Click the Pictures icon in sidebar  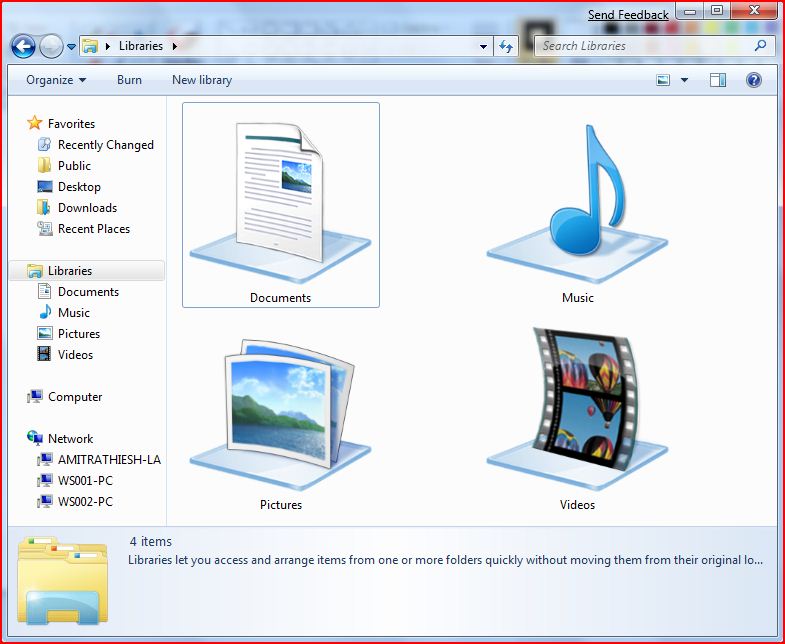(x=45, y=333)
